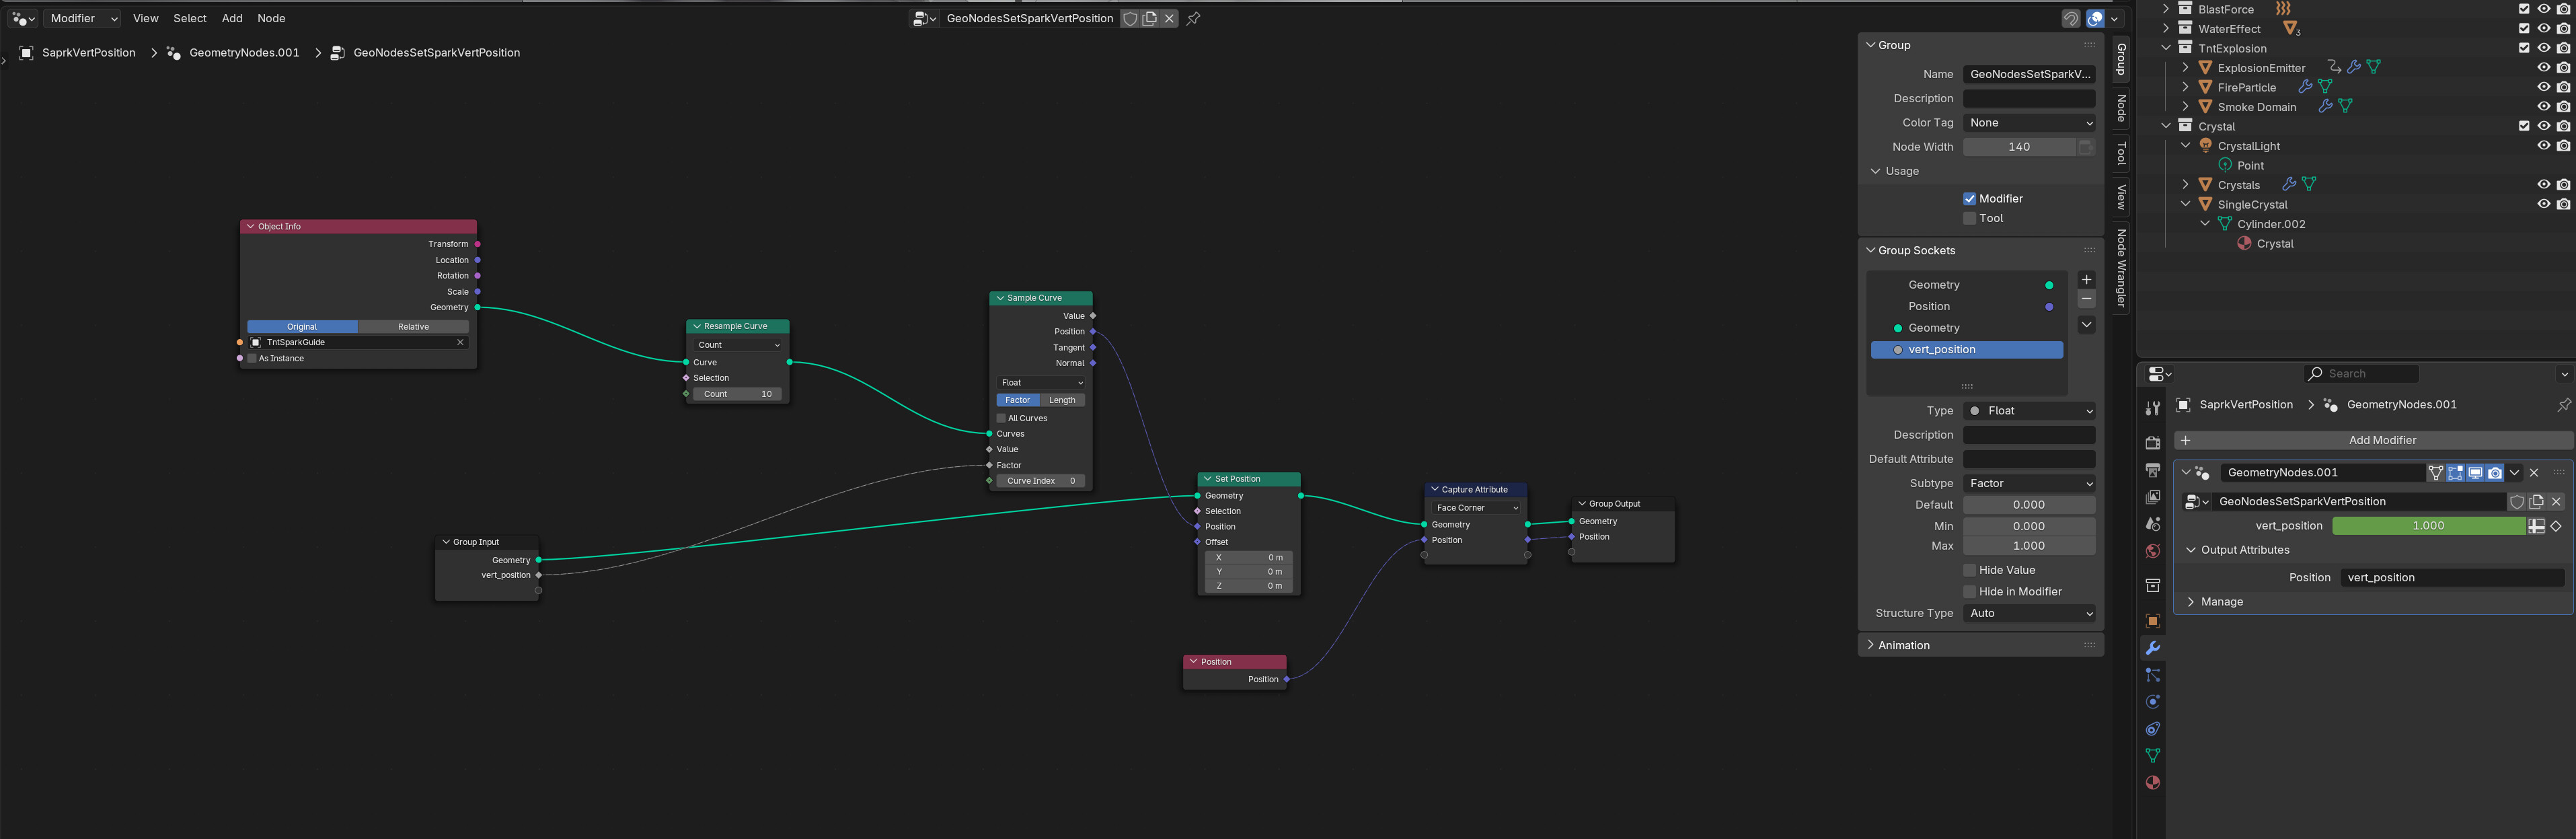
Task: Remove selected group socket with minus icon
Action: tap(2086, 300)
